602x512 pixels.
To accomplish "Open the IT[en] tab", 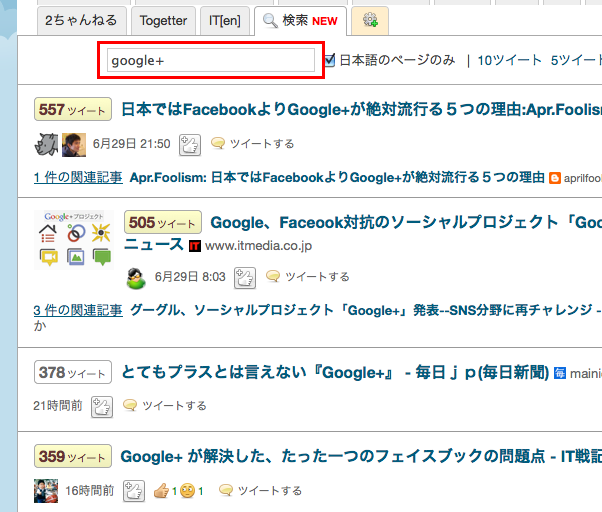I will pos(225,20).
